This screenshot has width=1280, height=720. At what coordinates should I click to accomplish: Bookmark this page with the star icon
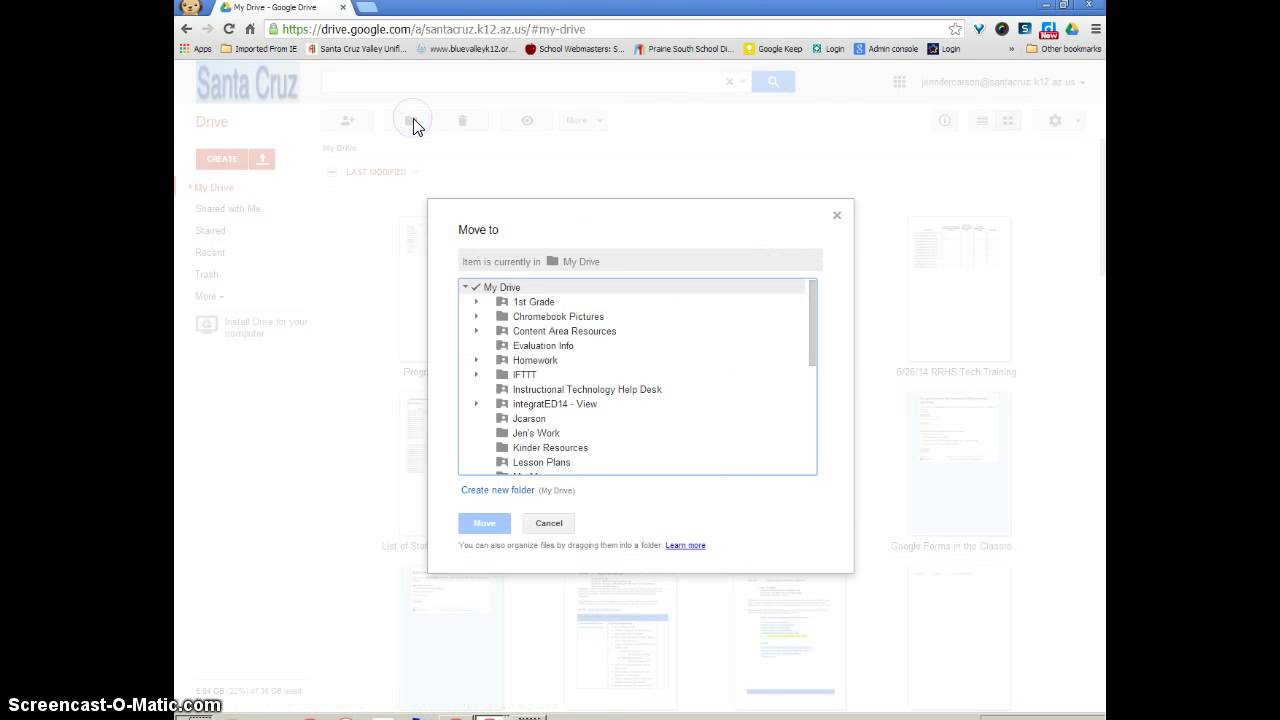click(955, 29)
